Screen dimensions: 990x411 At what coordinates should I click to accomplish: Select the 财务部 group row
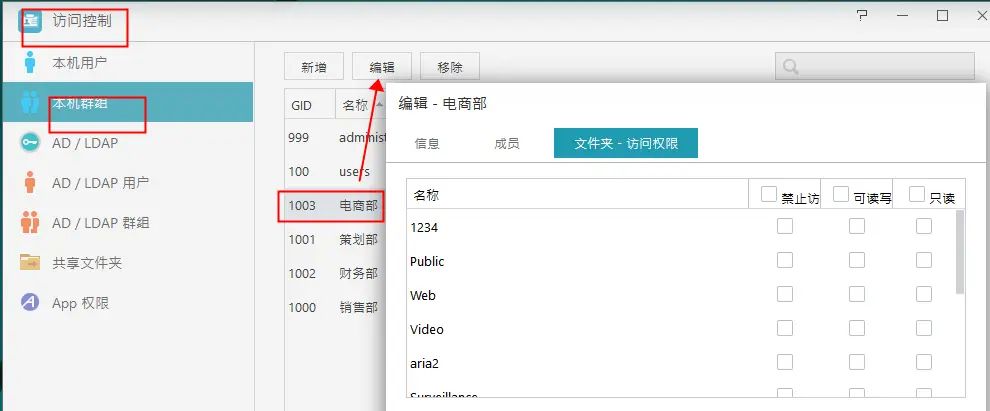point(335,273)
